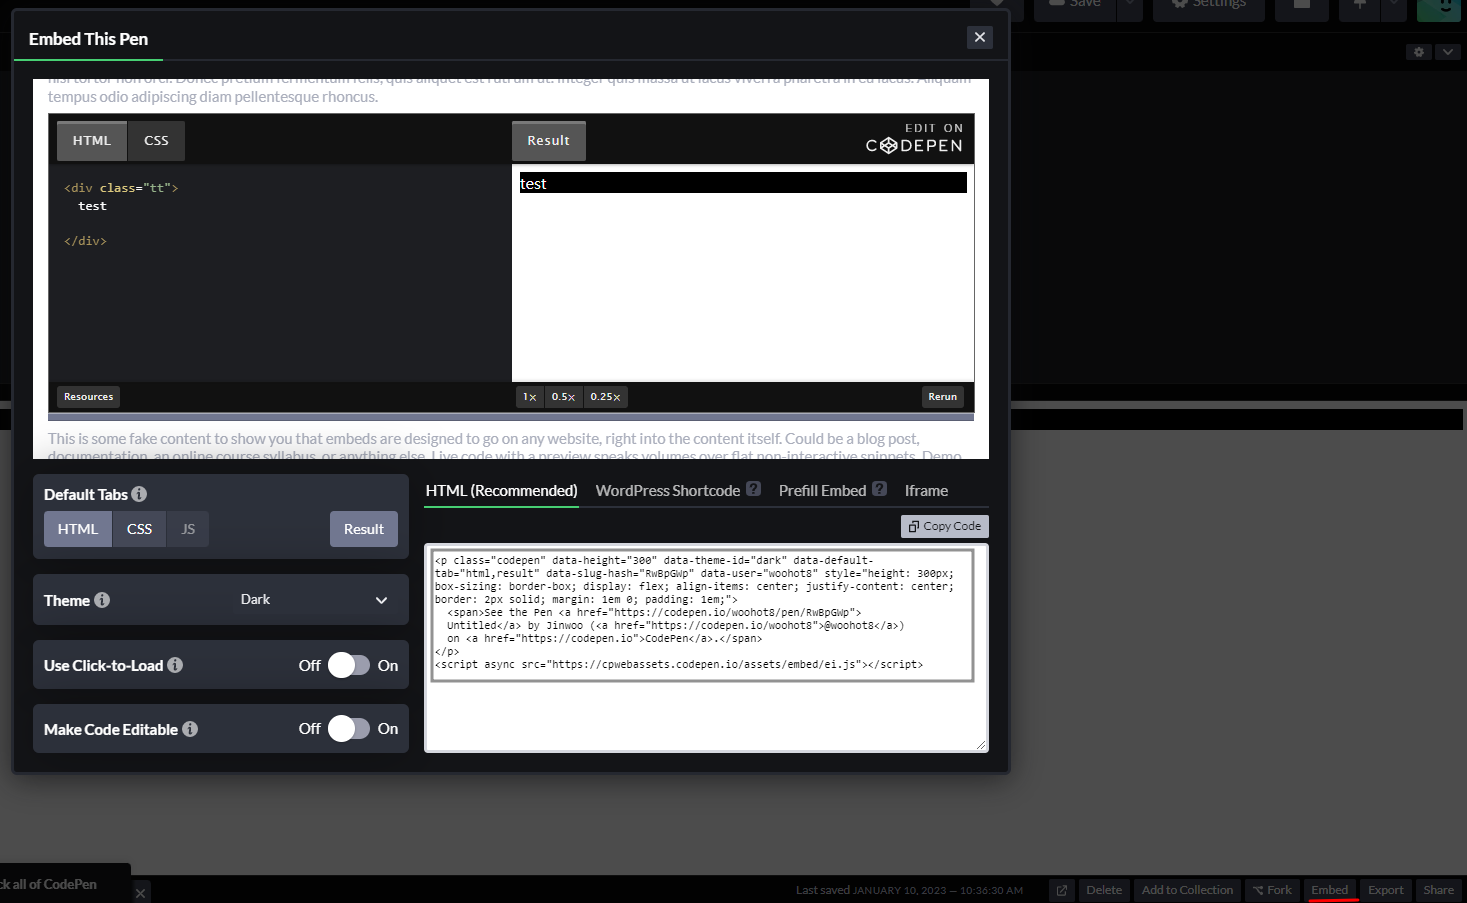Viewport: 1467px width, 903px height.
Task: Toggle HTML default tab
Action: tap(78, 529)
